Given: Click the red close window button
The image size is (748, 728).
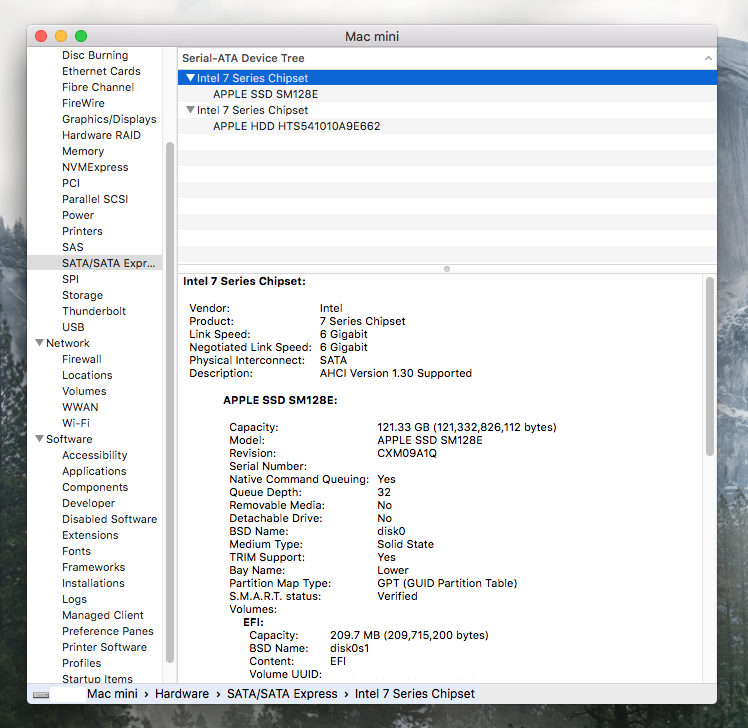Looking at the screenshot, I should coord(41,36).
